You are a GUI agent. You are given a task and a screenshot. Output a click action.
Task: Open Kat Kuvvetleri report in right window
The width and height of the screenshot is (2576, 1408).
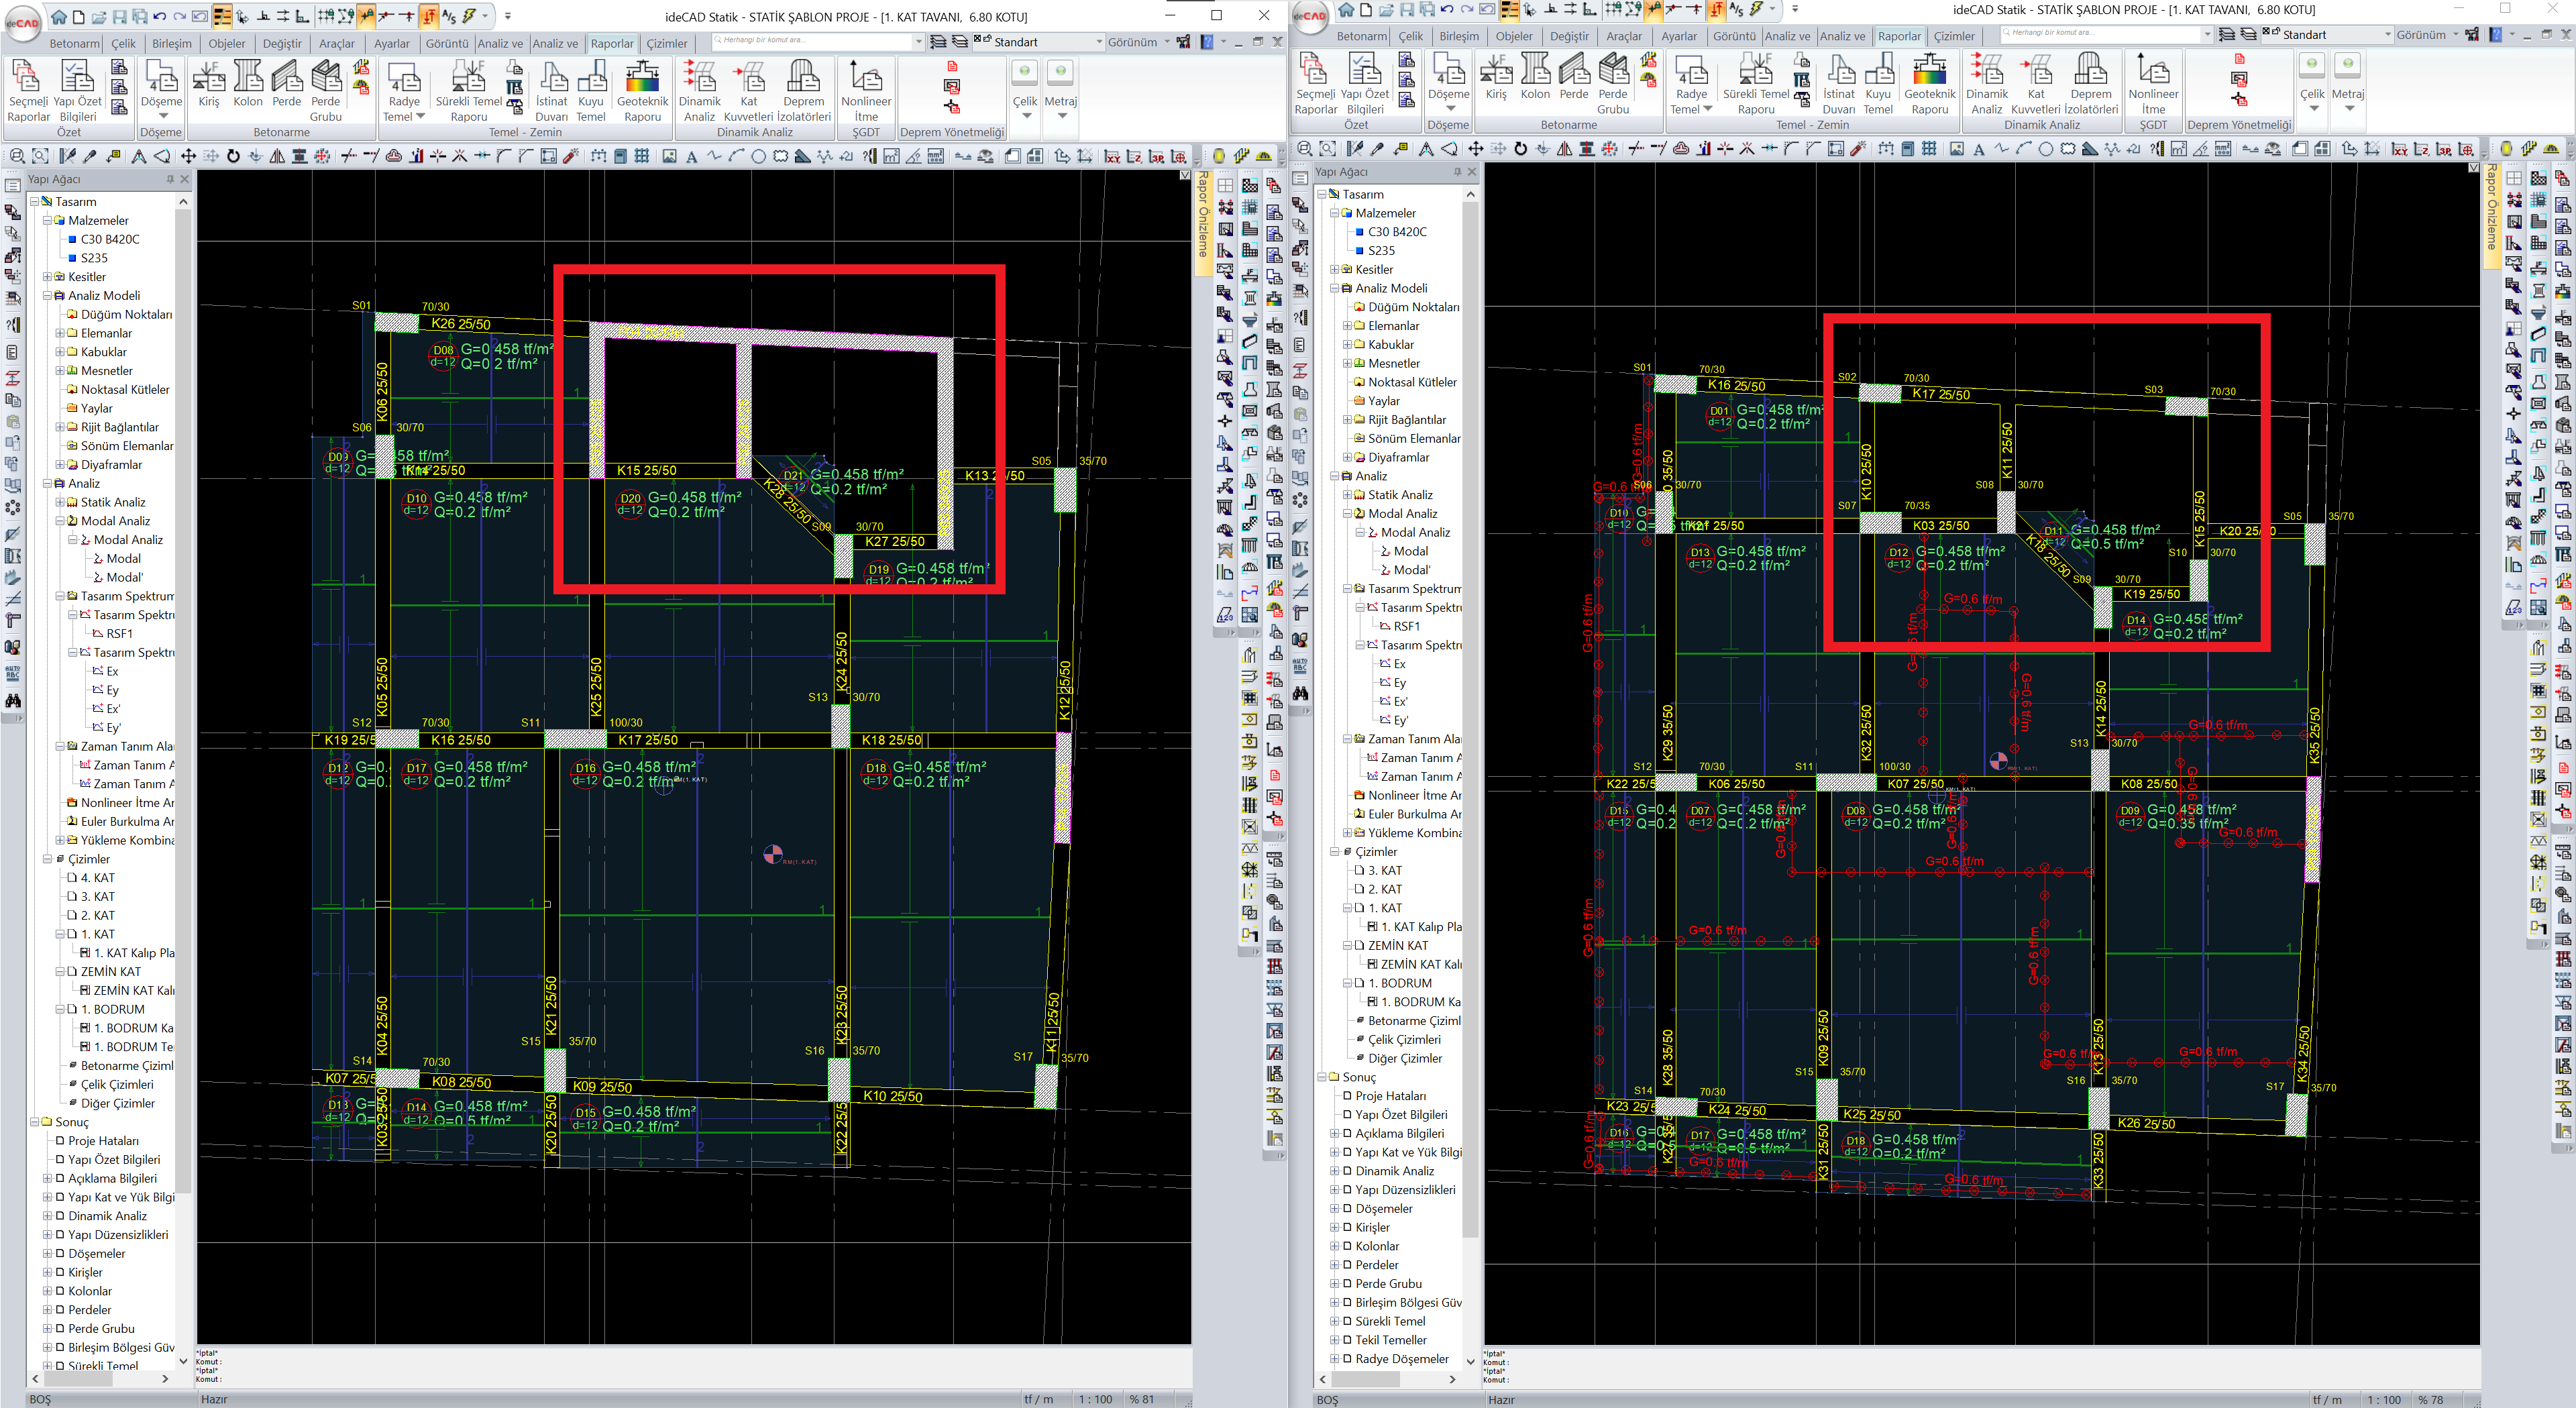pyautogui.click(x=2036, y=84)
